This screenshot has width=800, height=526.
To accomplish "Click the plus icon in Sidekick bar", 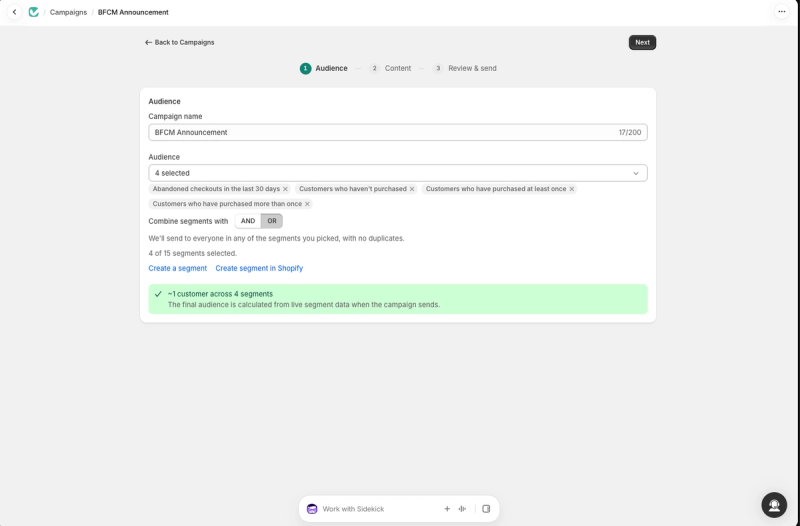I will coord(447,509).
